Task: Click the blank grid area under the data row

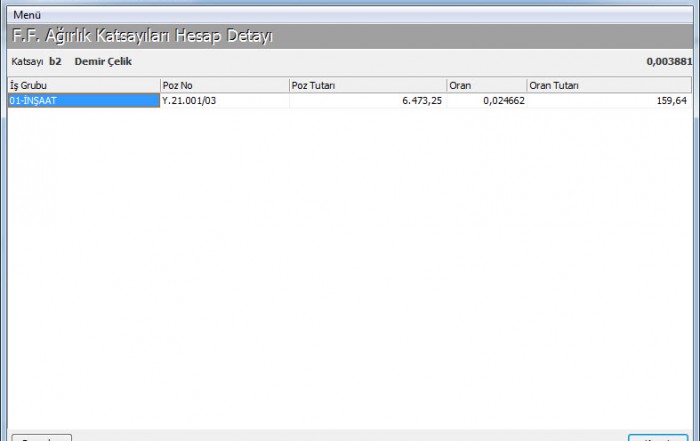Action: [350, 260]
